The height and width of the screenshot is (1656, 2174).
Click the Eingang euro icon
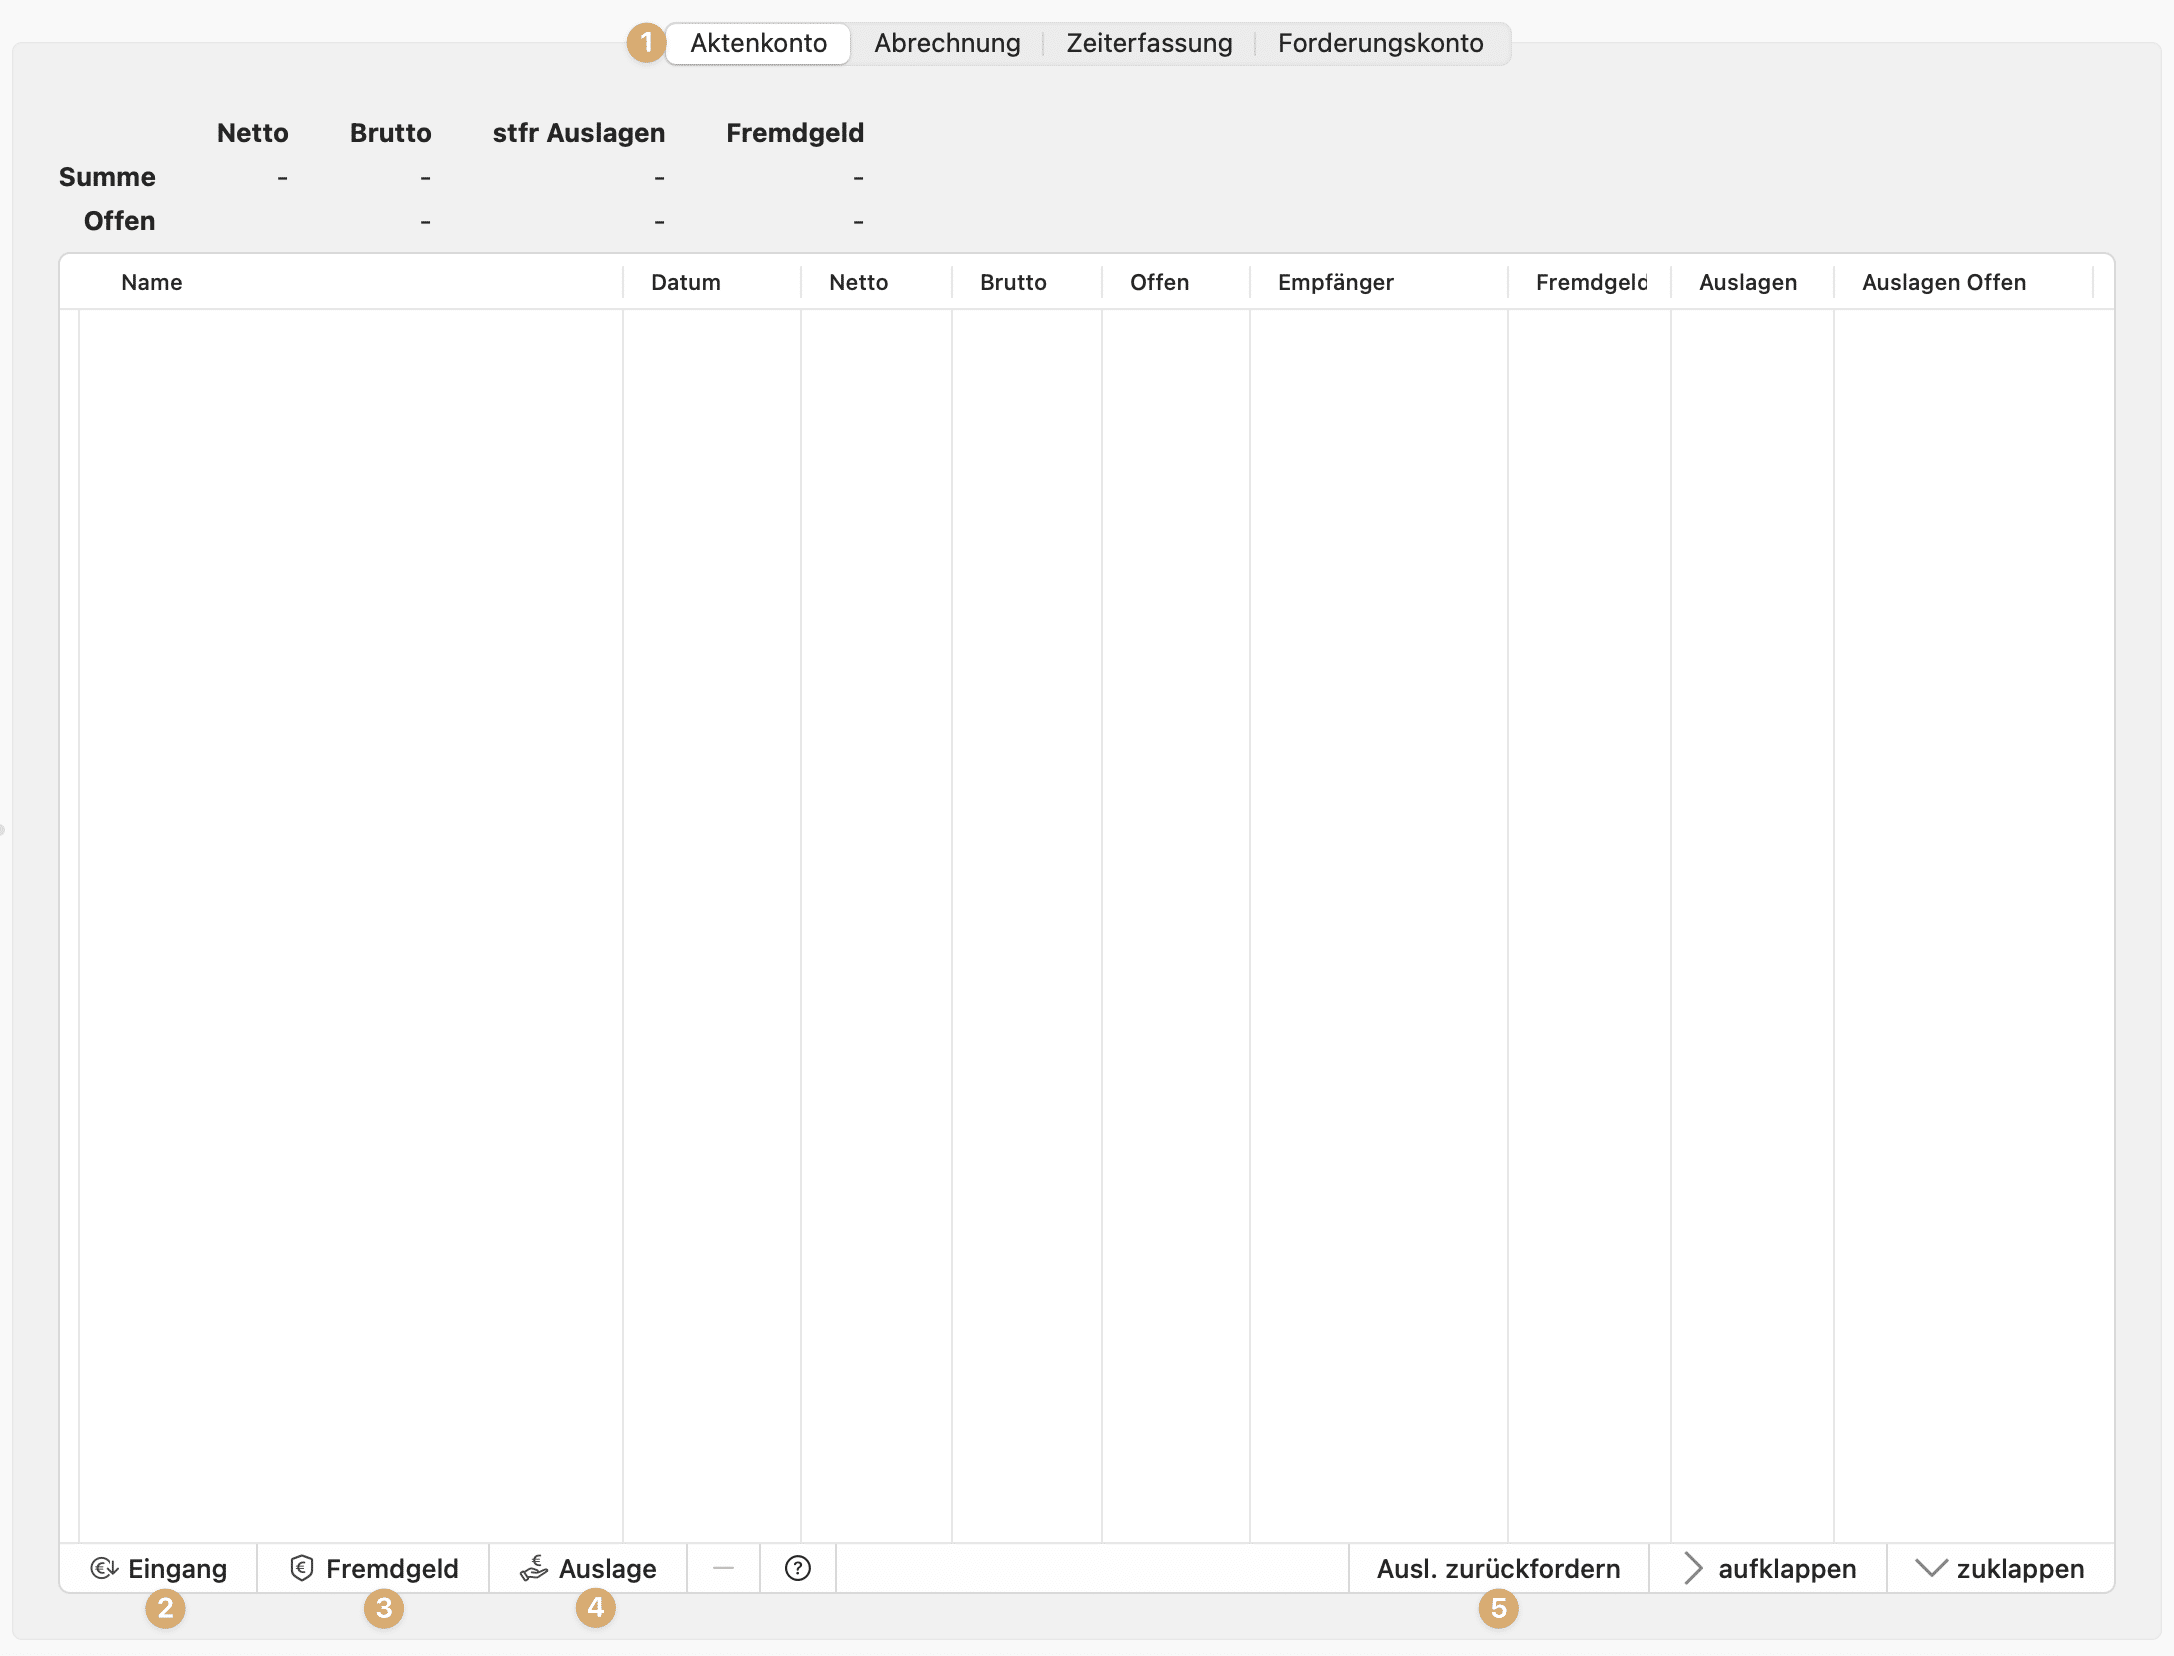[104, 1568]
